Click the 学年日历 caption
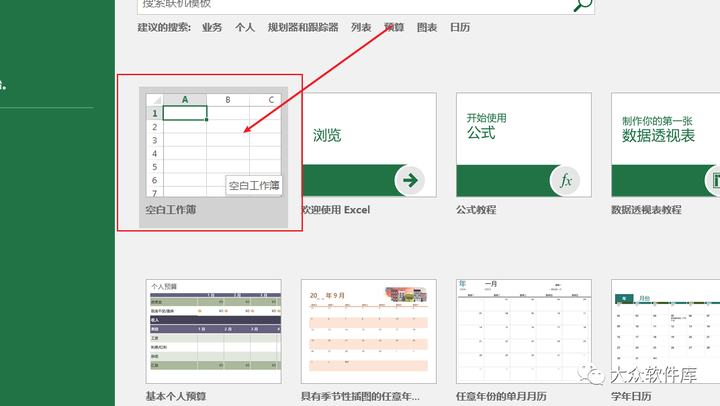Image resolution: width=720 pixels, height=406 pixels. pyautogui.click(x=631, y=396)
